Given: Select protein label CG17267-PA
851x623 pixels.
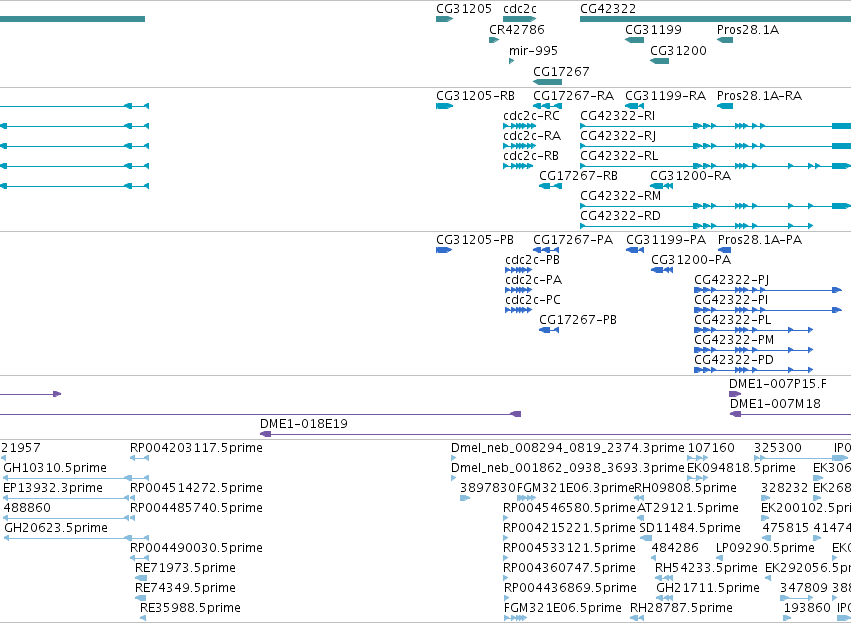Looking at the screenshot, I should click(573, 240).
